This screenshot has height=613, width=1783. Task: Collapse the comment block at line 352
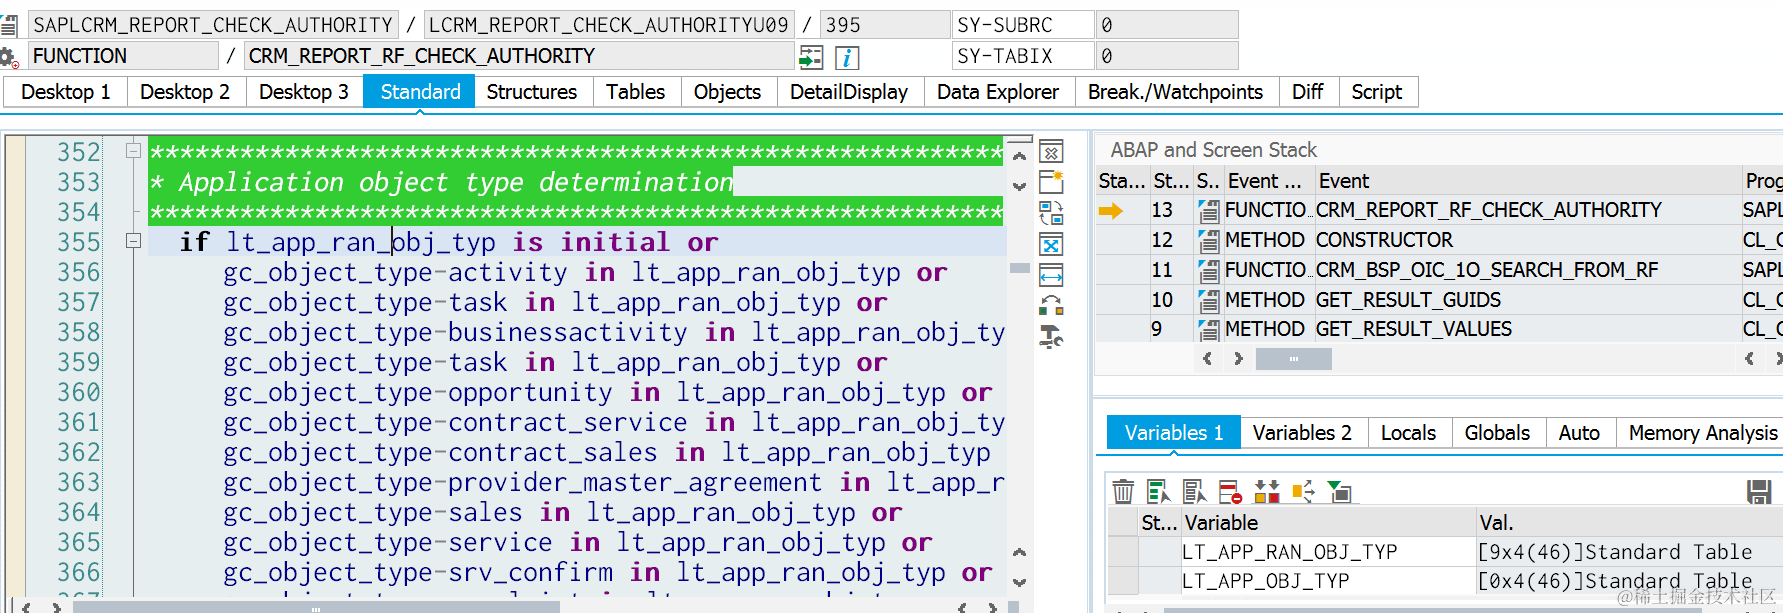coord(133,151)
